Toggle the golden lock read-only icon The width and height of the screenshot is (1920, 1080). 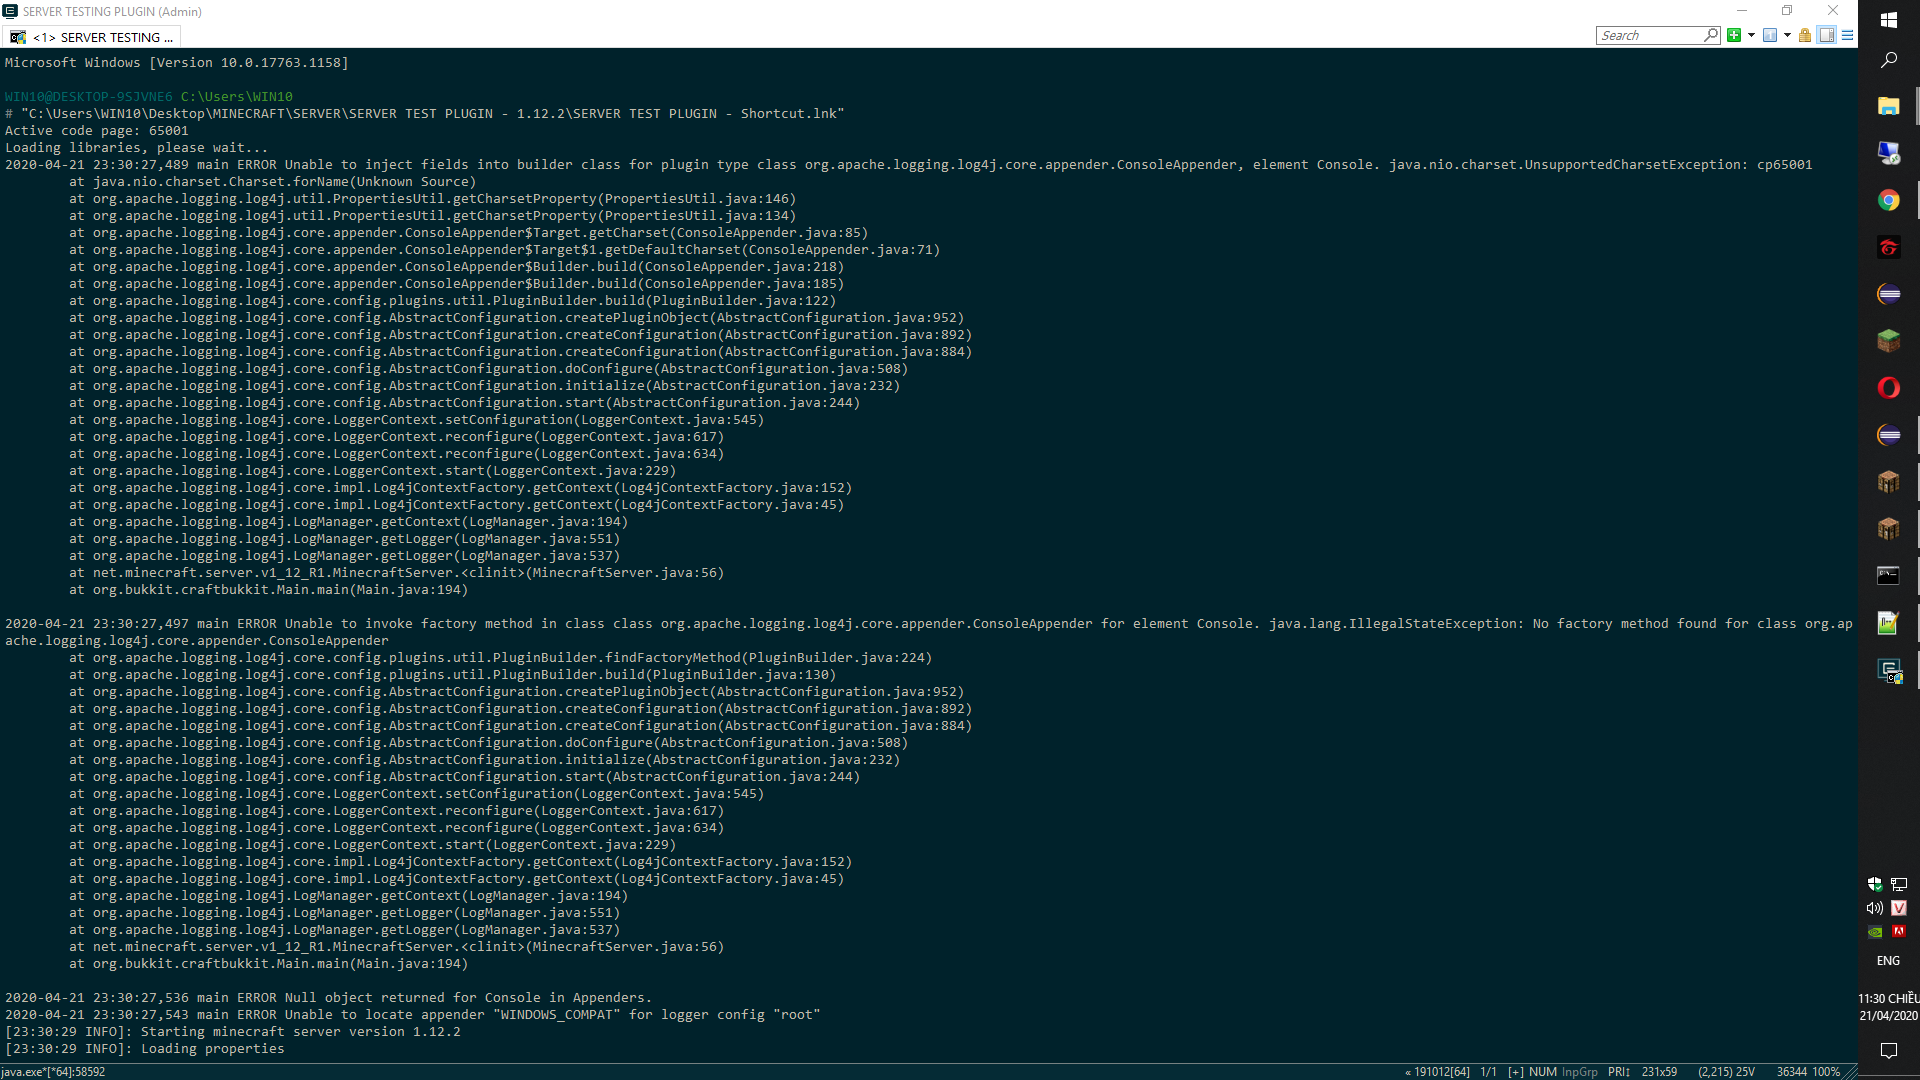tap(1805, 35)
